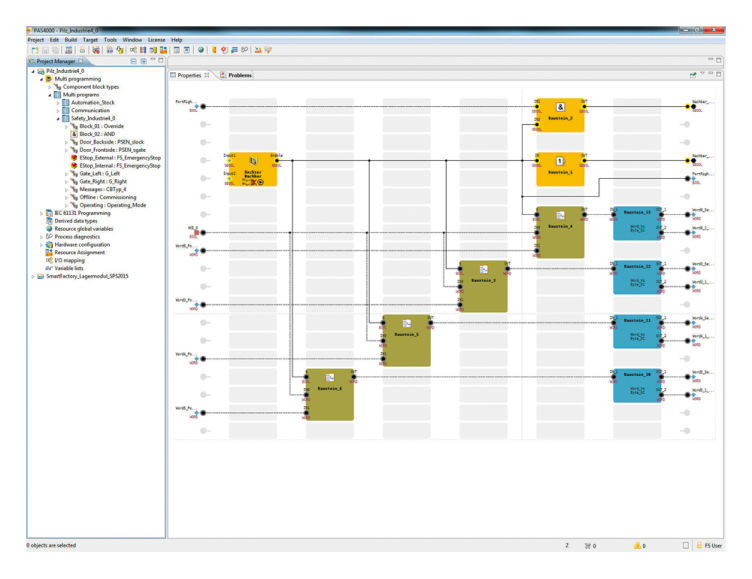Expand the SmartFactory_Lagermodul_SPS2015 project
Viewport: 752px width, 579px height.
point(33,276)
